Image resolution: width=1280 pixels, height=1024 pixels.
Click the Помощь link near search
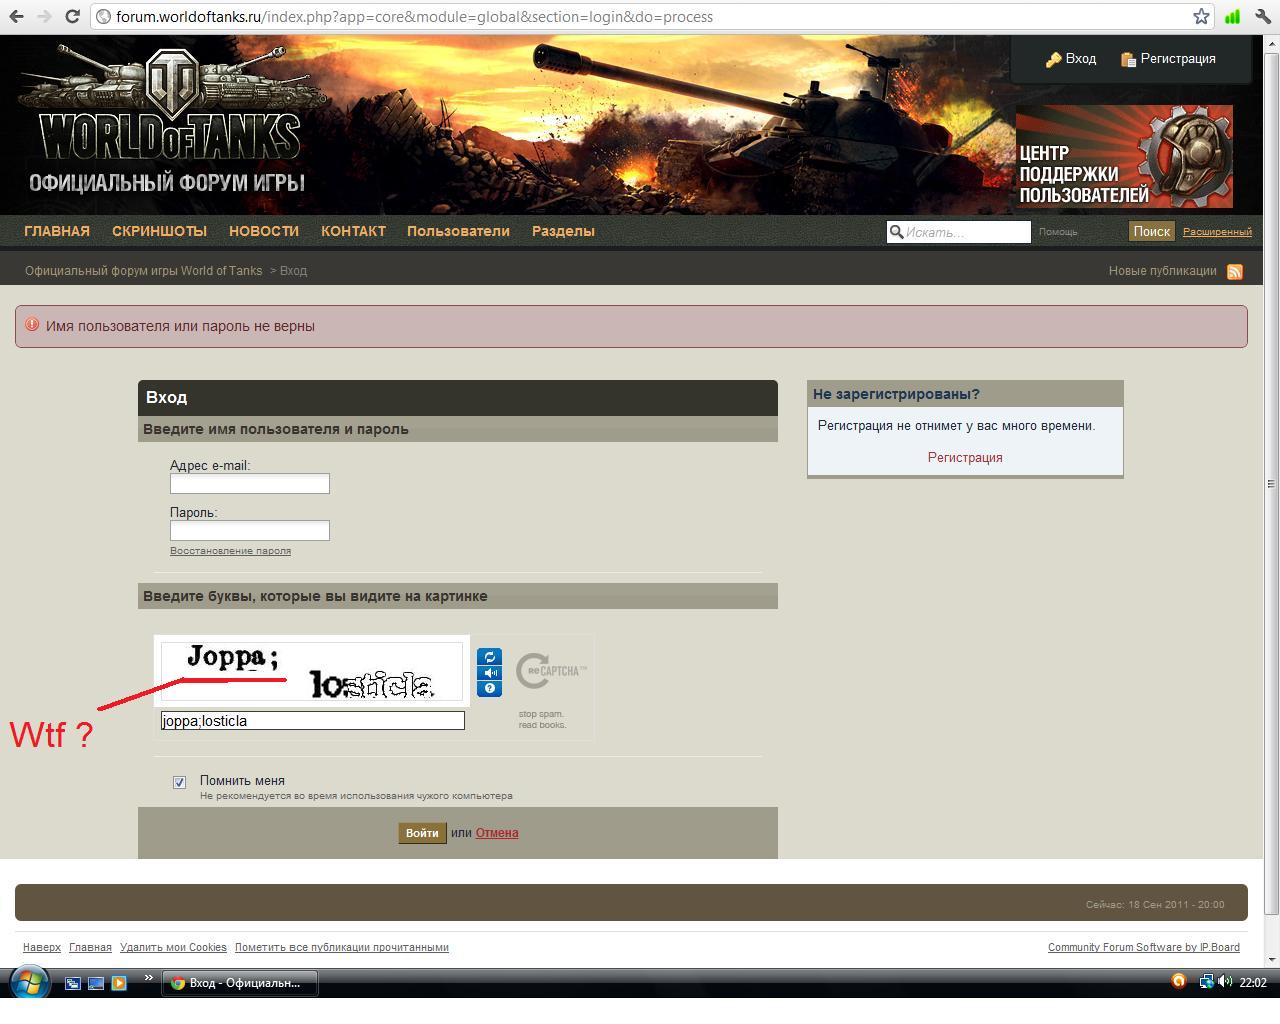pyautogui.click(x=1058, y=232)
